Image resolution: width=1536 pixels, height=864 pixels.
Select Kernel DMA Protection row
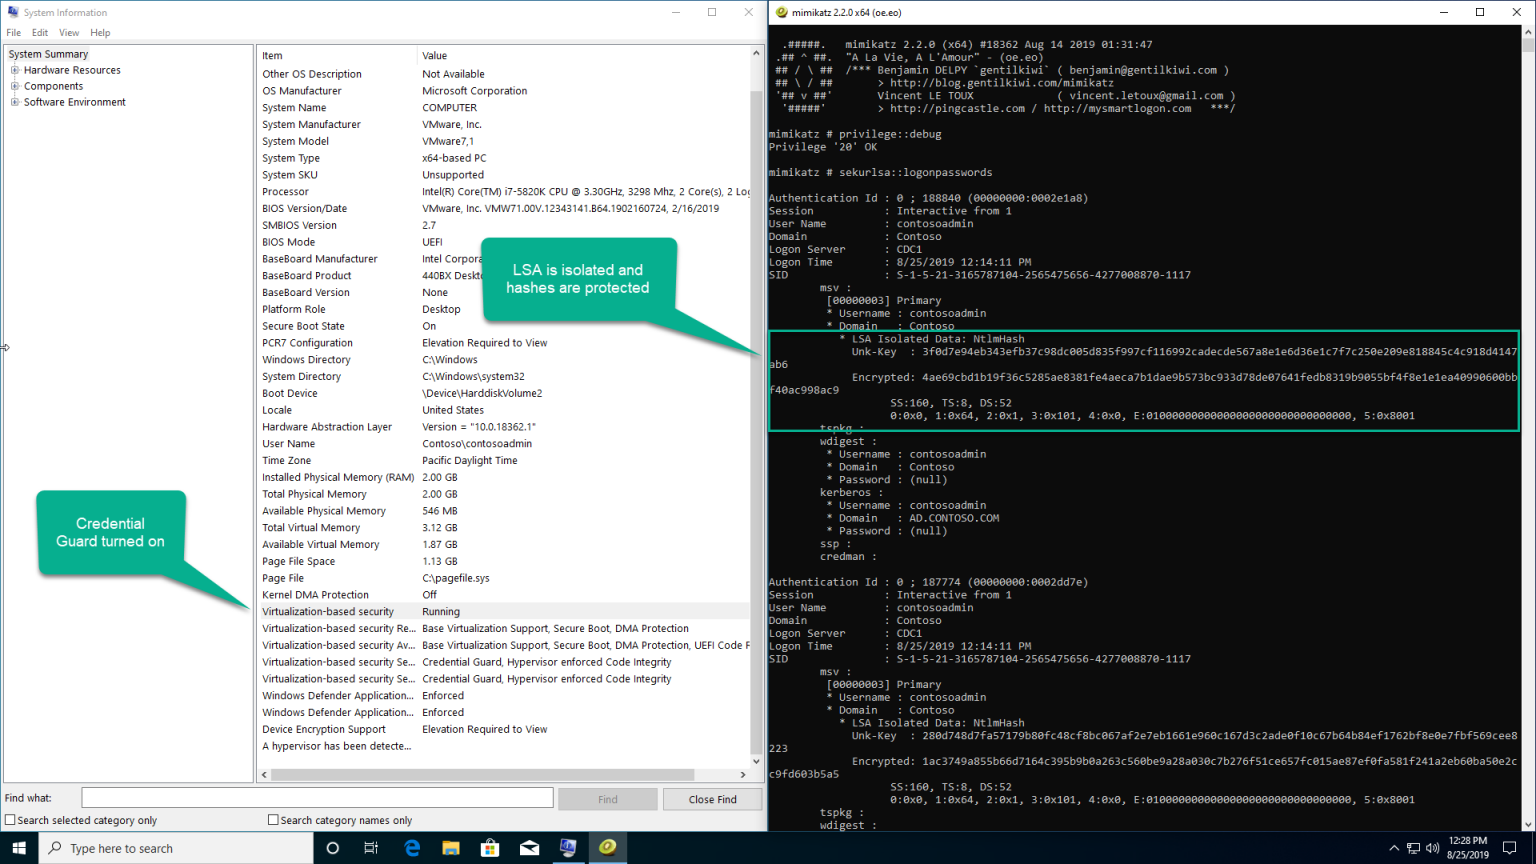pos(504,595)
